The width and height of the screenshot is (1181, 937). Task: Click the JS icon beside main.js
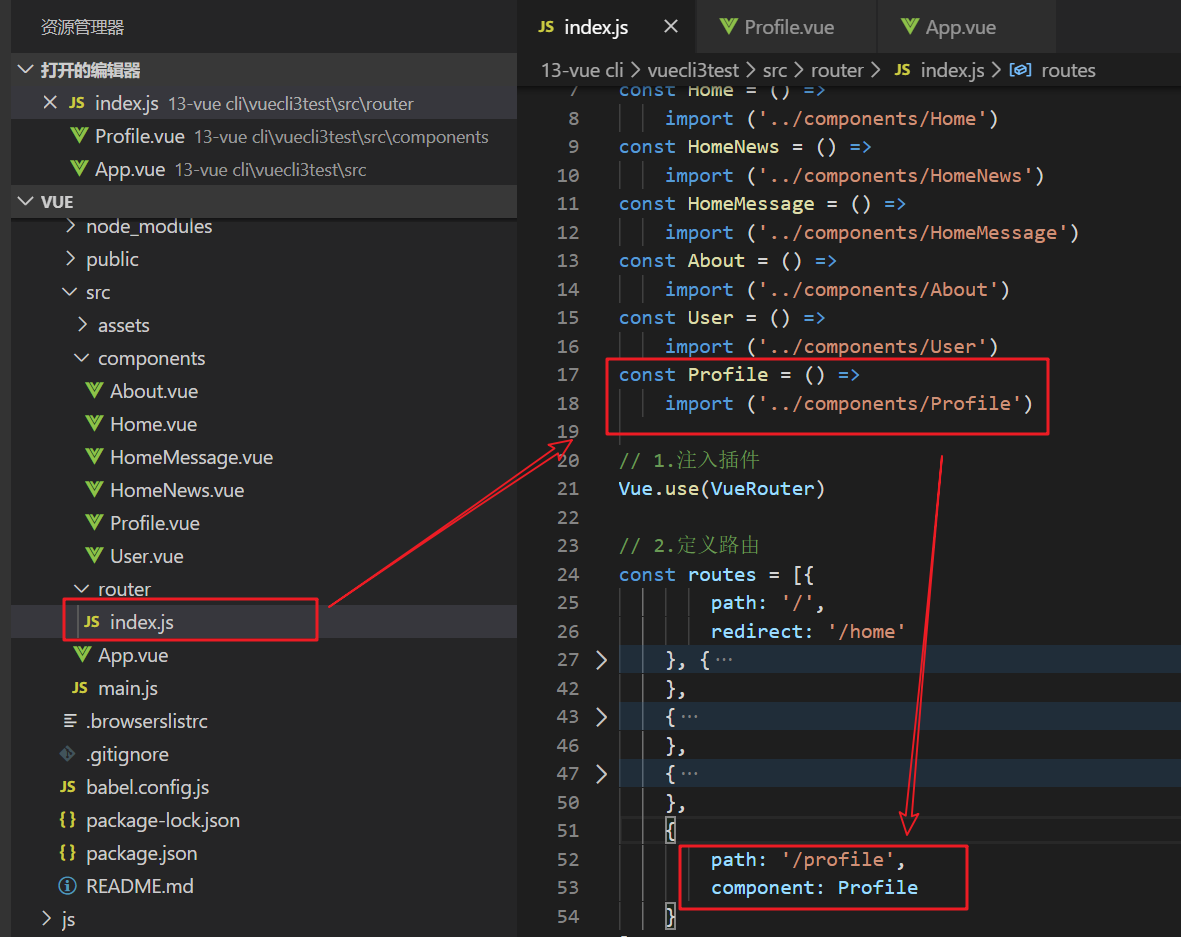point(80,688)
